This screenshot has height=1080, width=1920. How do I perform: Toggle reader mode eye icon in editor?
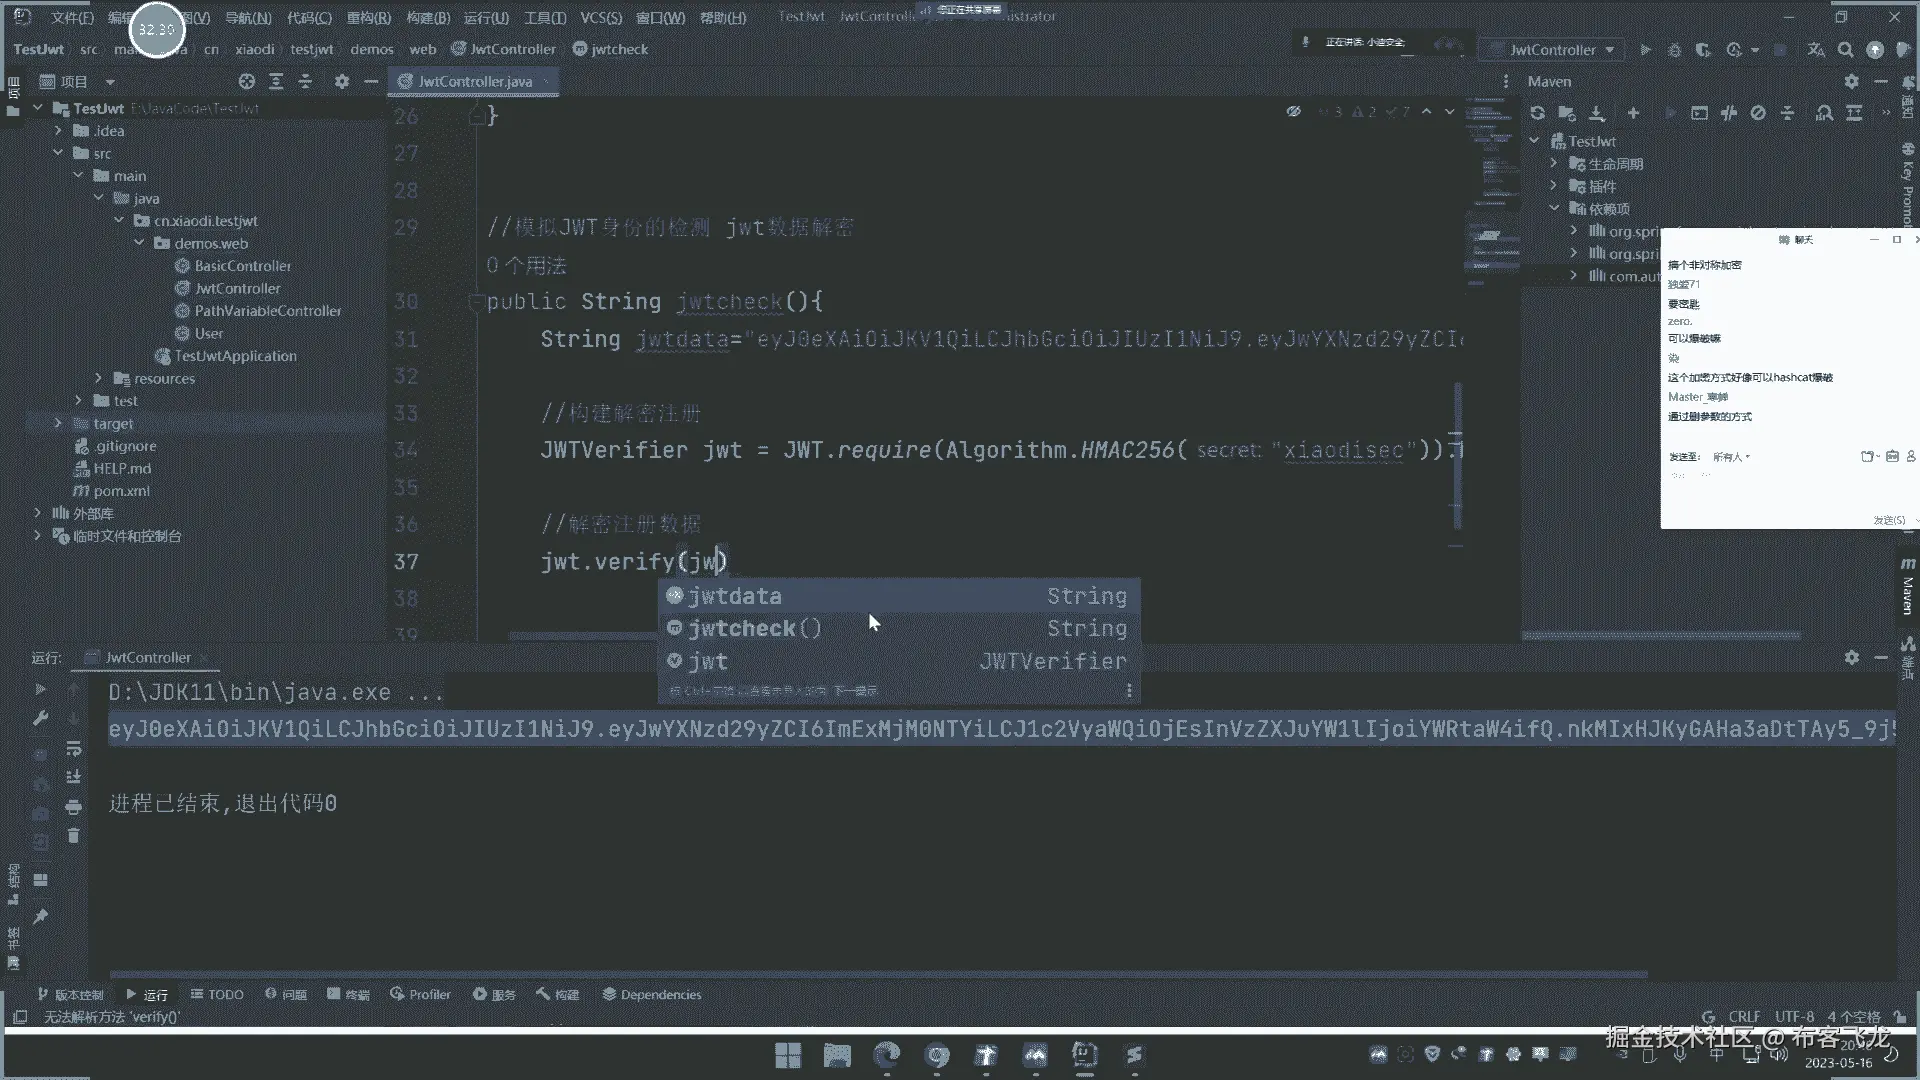pos(1293,112)
